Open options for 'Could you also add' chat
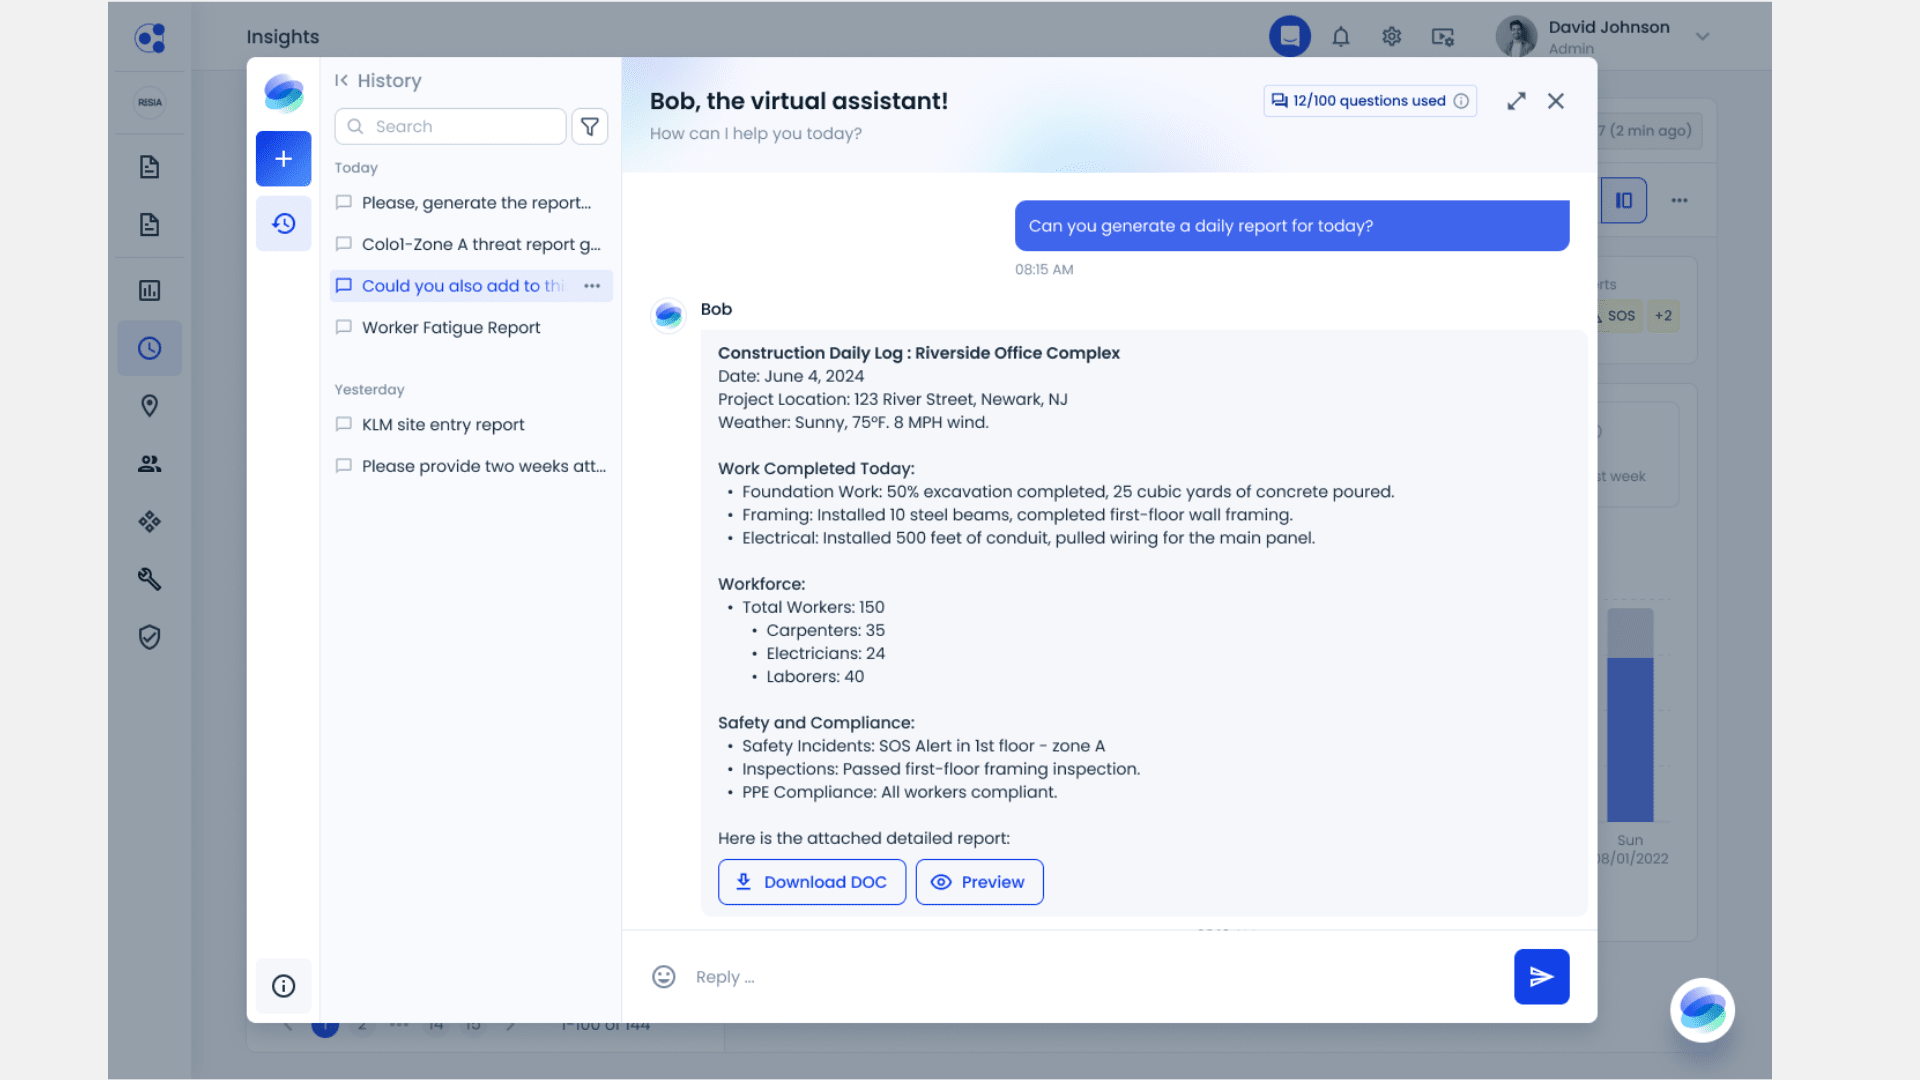The width and height of the screenshot is (1920, 1080). [592, 286]
